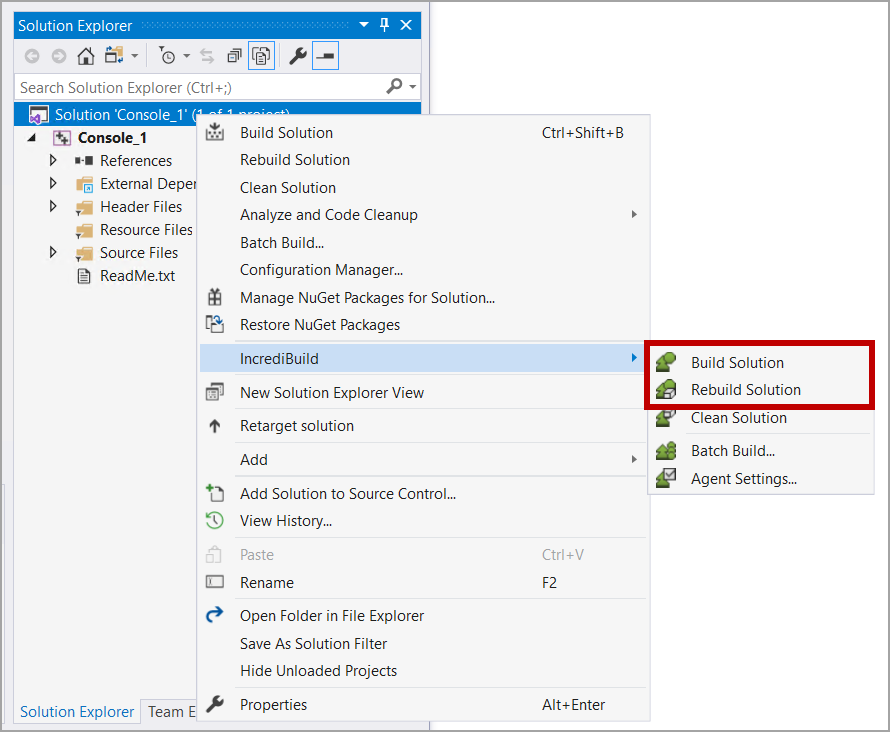Viewport: 890px width, 732px height.
Task: Click the Home icon in Solution Explorer toolbar
Action: coord(86,56)
